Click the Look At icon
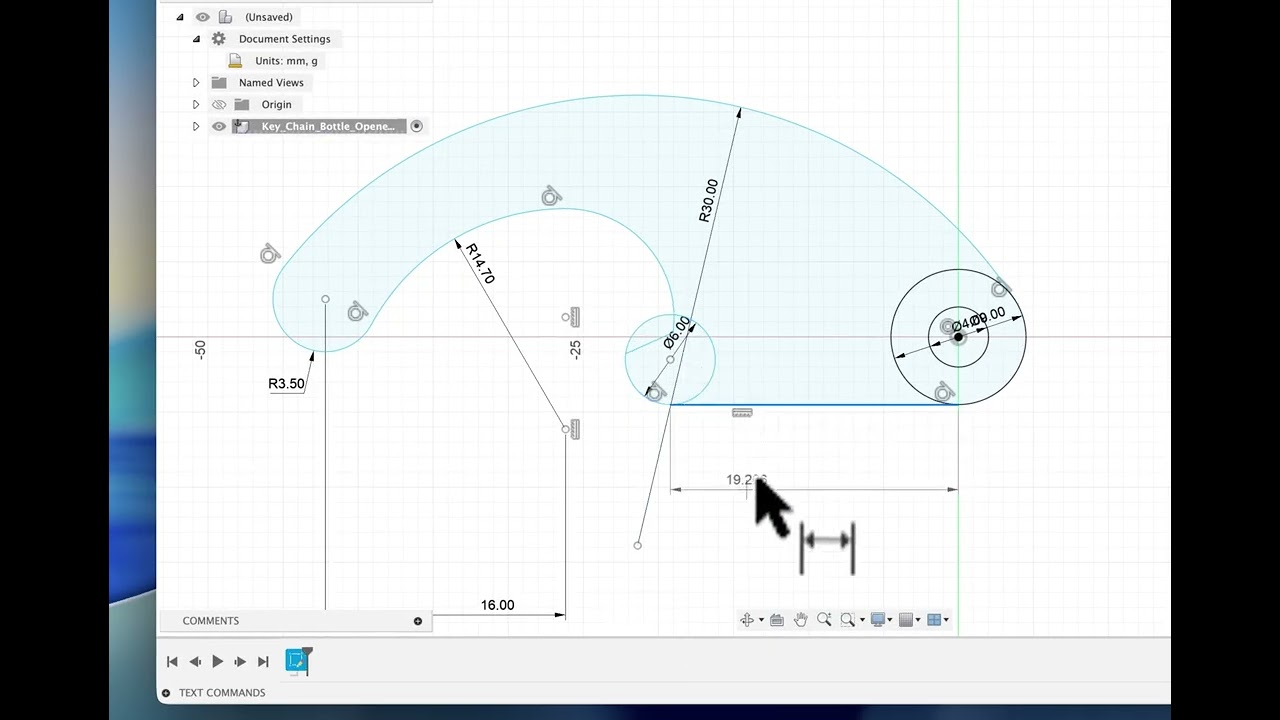The height and width of the screenshot is (720, 1280). pyautogui.click(x=777, y=620)
